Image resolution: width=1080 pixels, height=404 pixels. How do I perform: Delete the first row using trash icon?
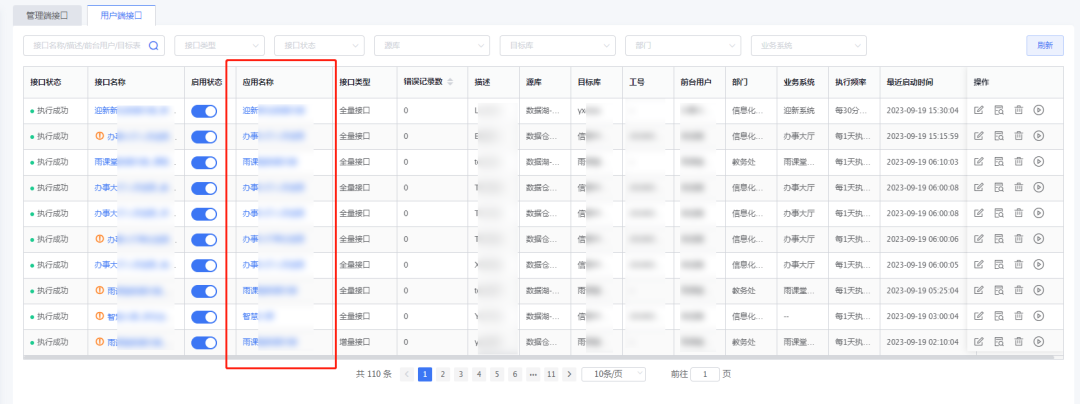[1019, 109]
